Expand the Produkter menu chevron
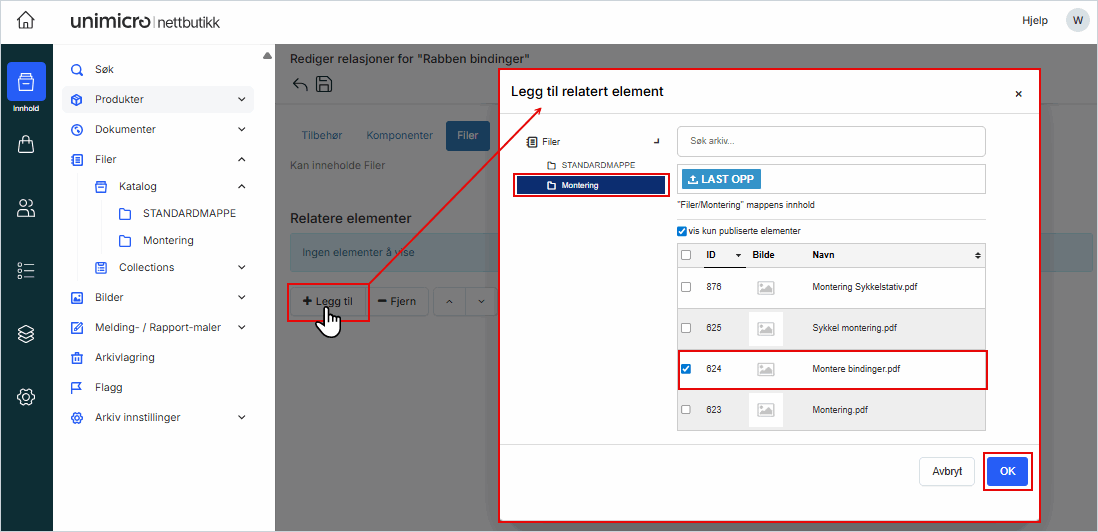 [x=241, y=100]
